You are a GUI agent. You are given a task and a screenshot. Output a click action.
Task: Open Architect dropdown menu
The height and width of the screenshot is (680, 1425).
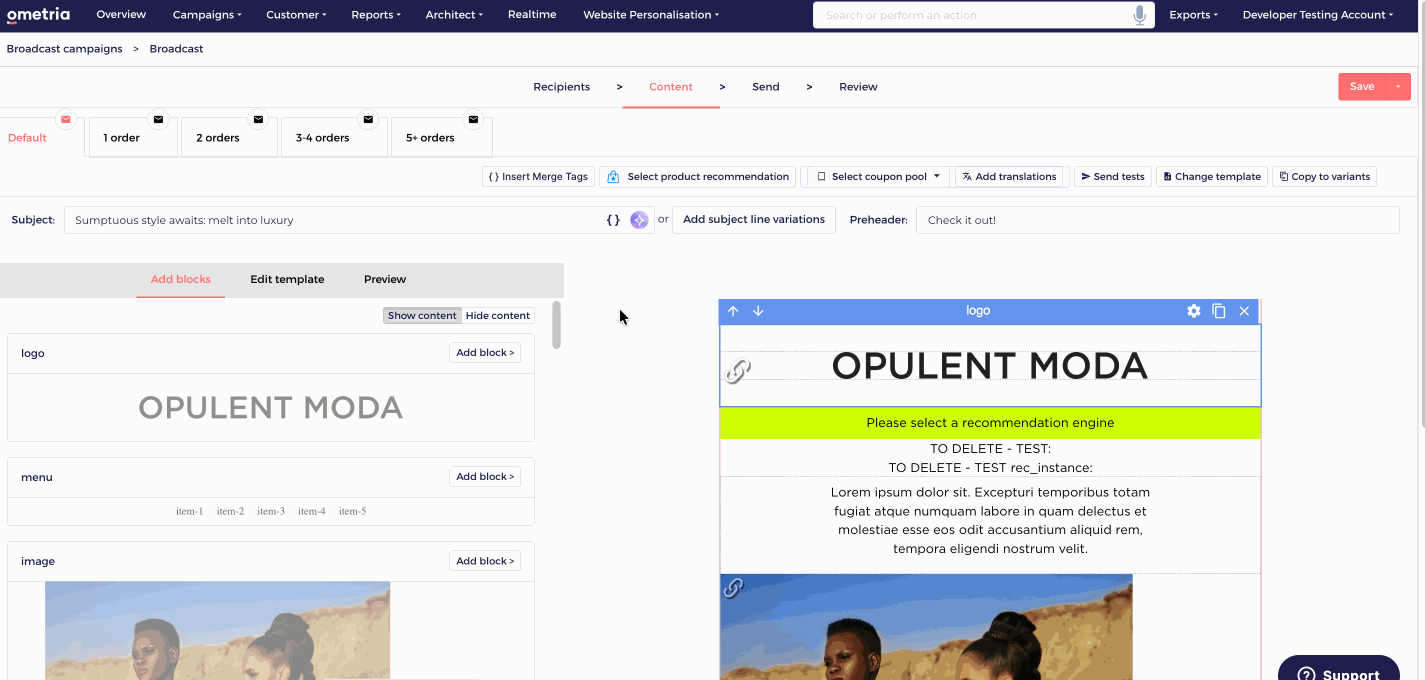click(x=454, y=15)
